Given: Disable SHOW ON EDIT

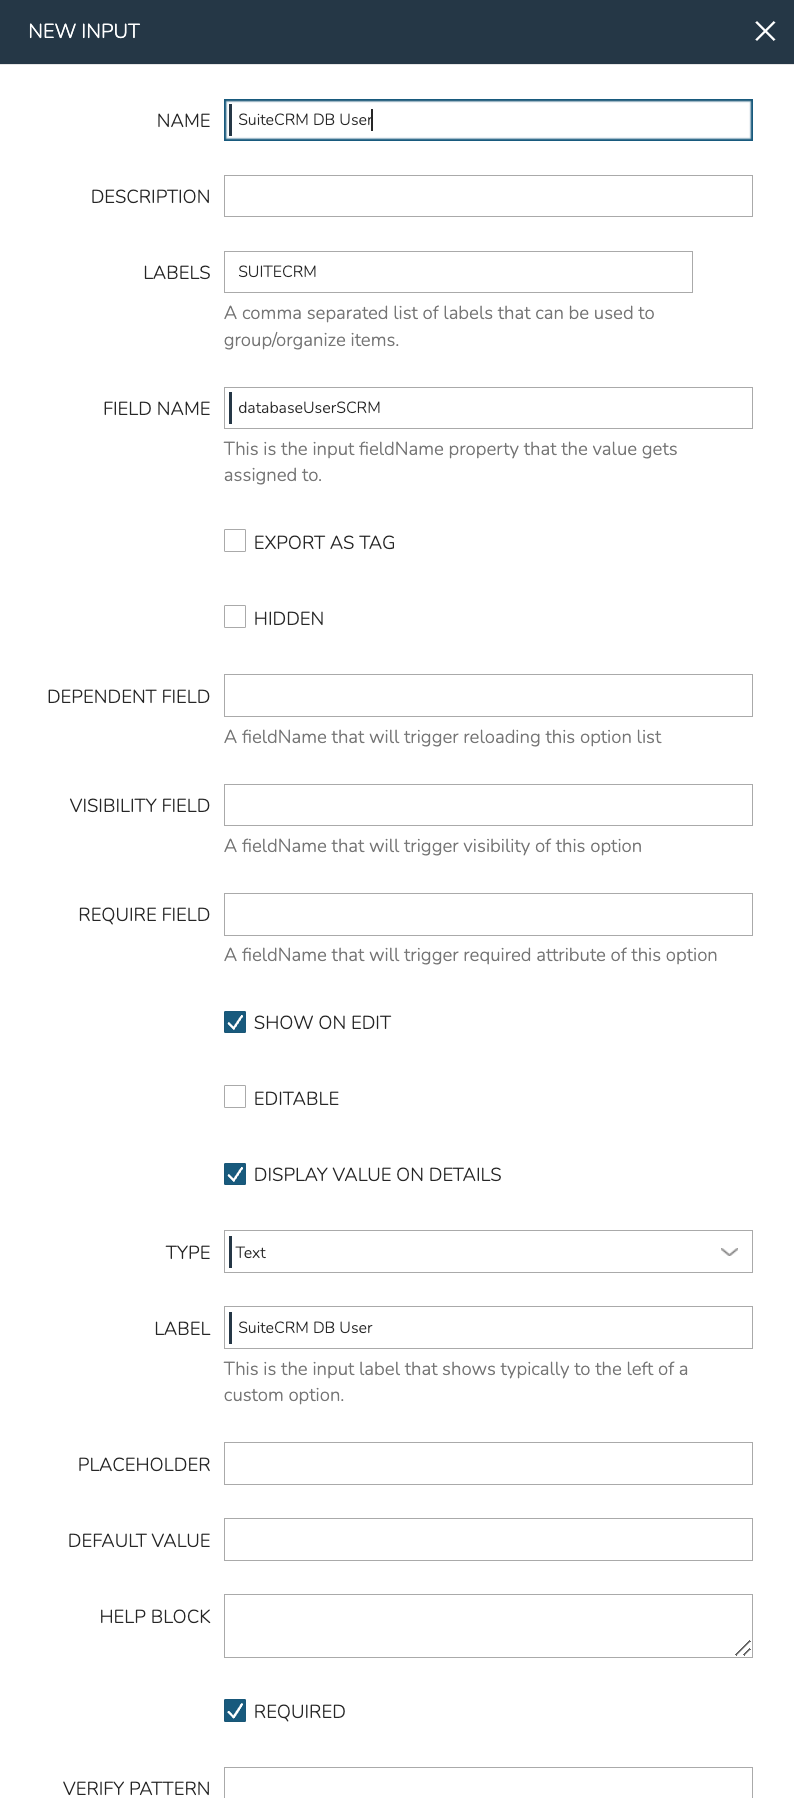Looking at the screenshot, I should coord(234,1021).
